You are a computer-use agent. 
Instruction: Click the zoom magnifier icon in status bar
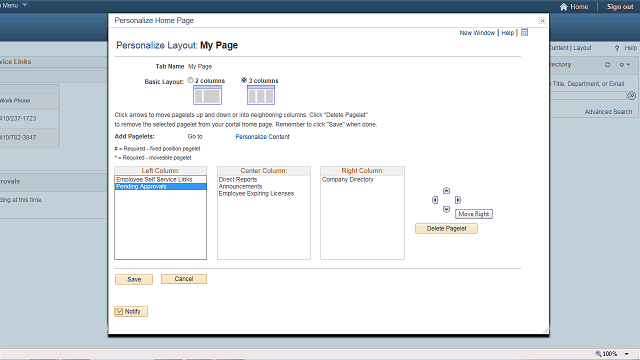[x=598, y=354]
